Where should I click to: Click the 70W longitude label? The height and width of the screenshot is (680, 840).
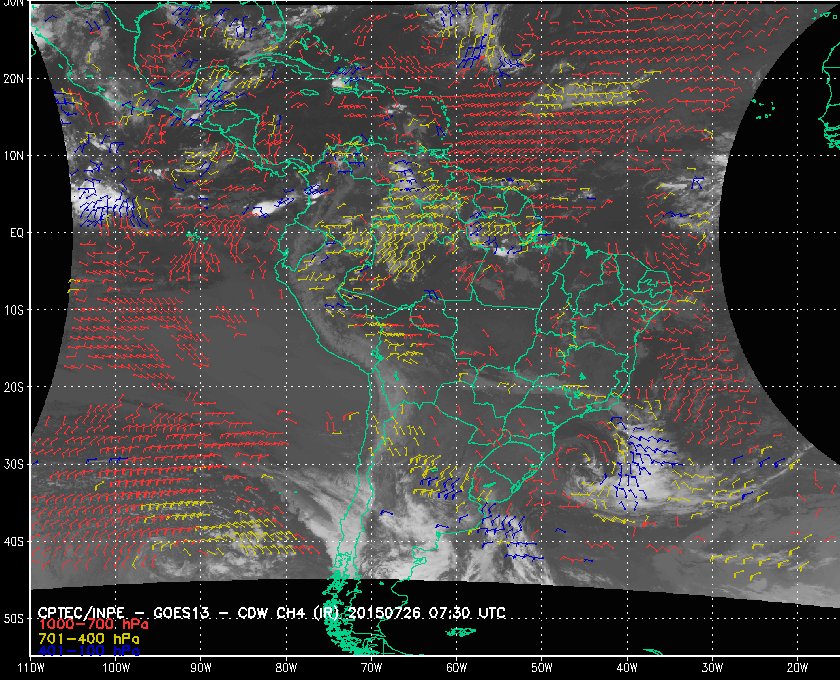click(371, 668)
